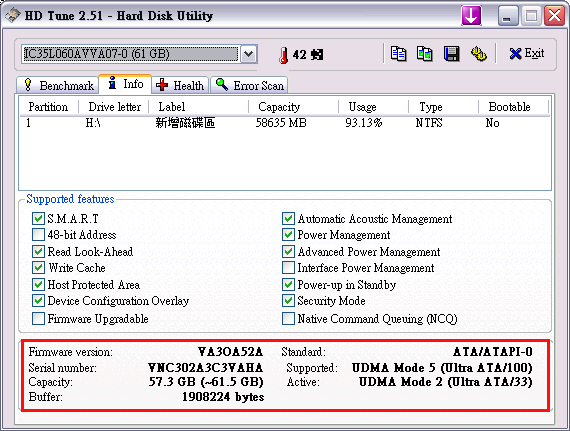Open the options (gold wrench) icon
Screen dimensions: 570x431
[478, 54]
